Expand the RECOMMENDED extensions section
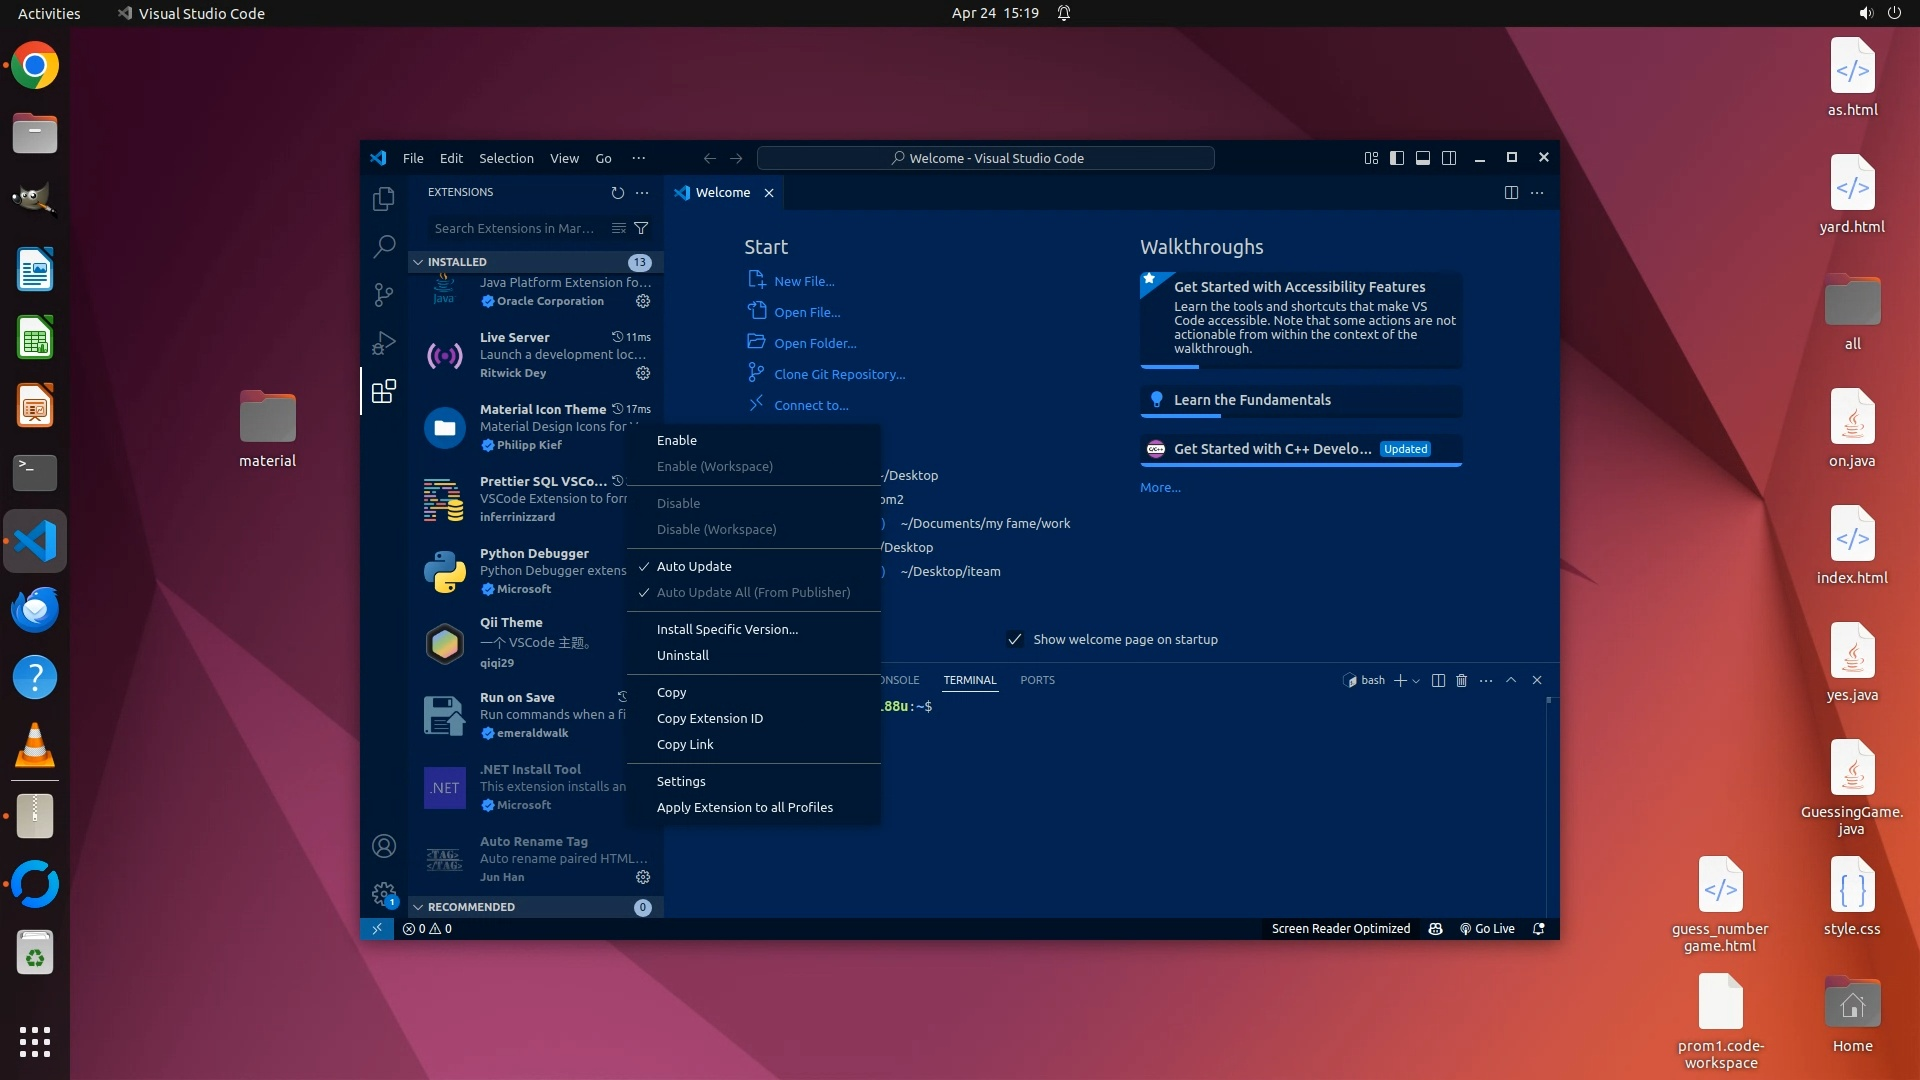 [471, 907]
